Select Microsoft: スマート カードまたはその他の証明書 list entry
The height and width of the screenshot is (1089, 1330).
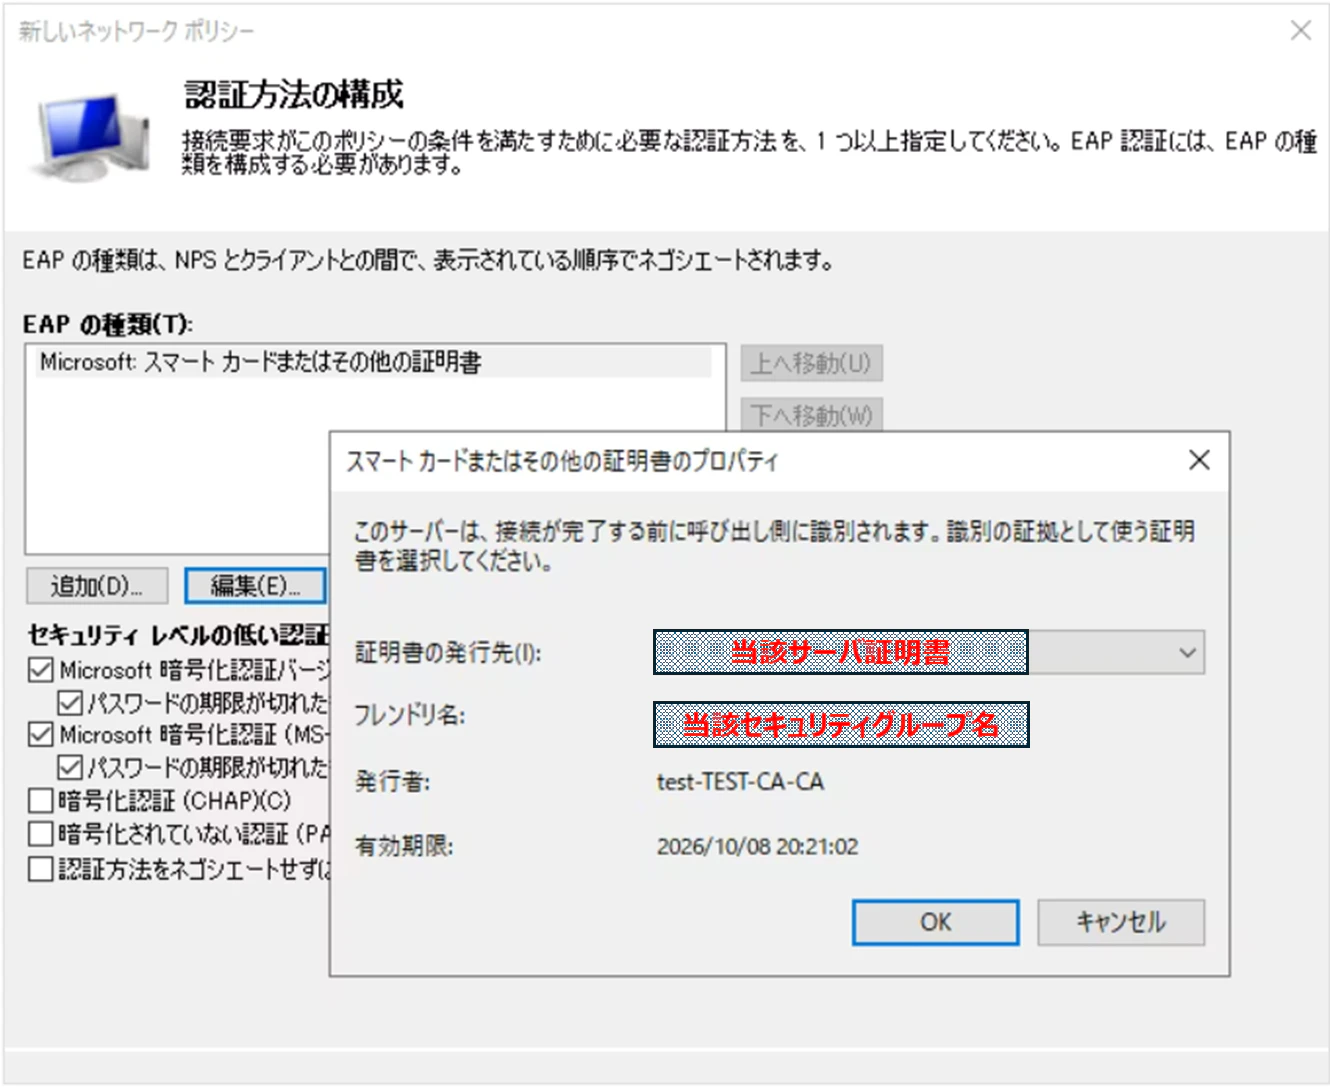374,362
